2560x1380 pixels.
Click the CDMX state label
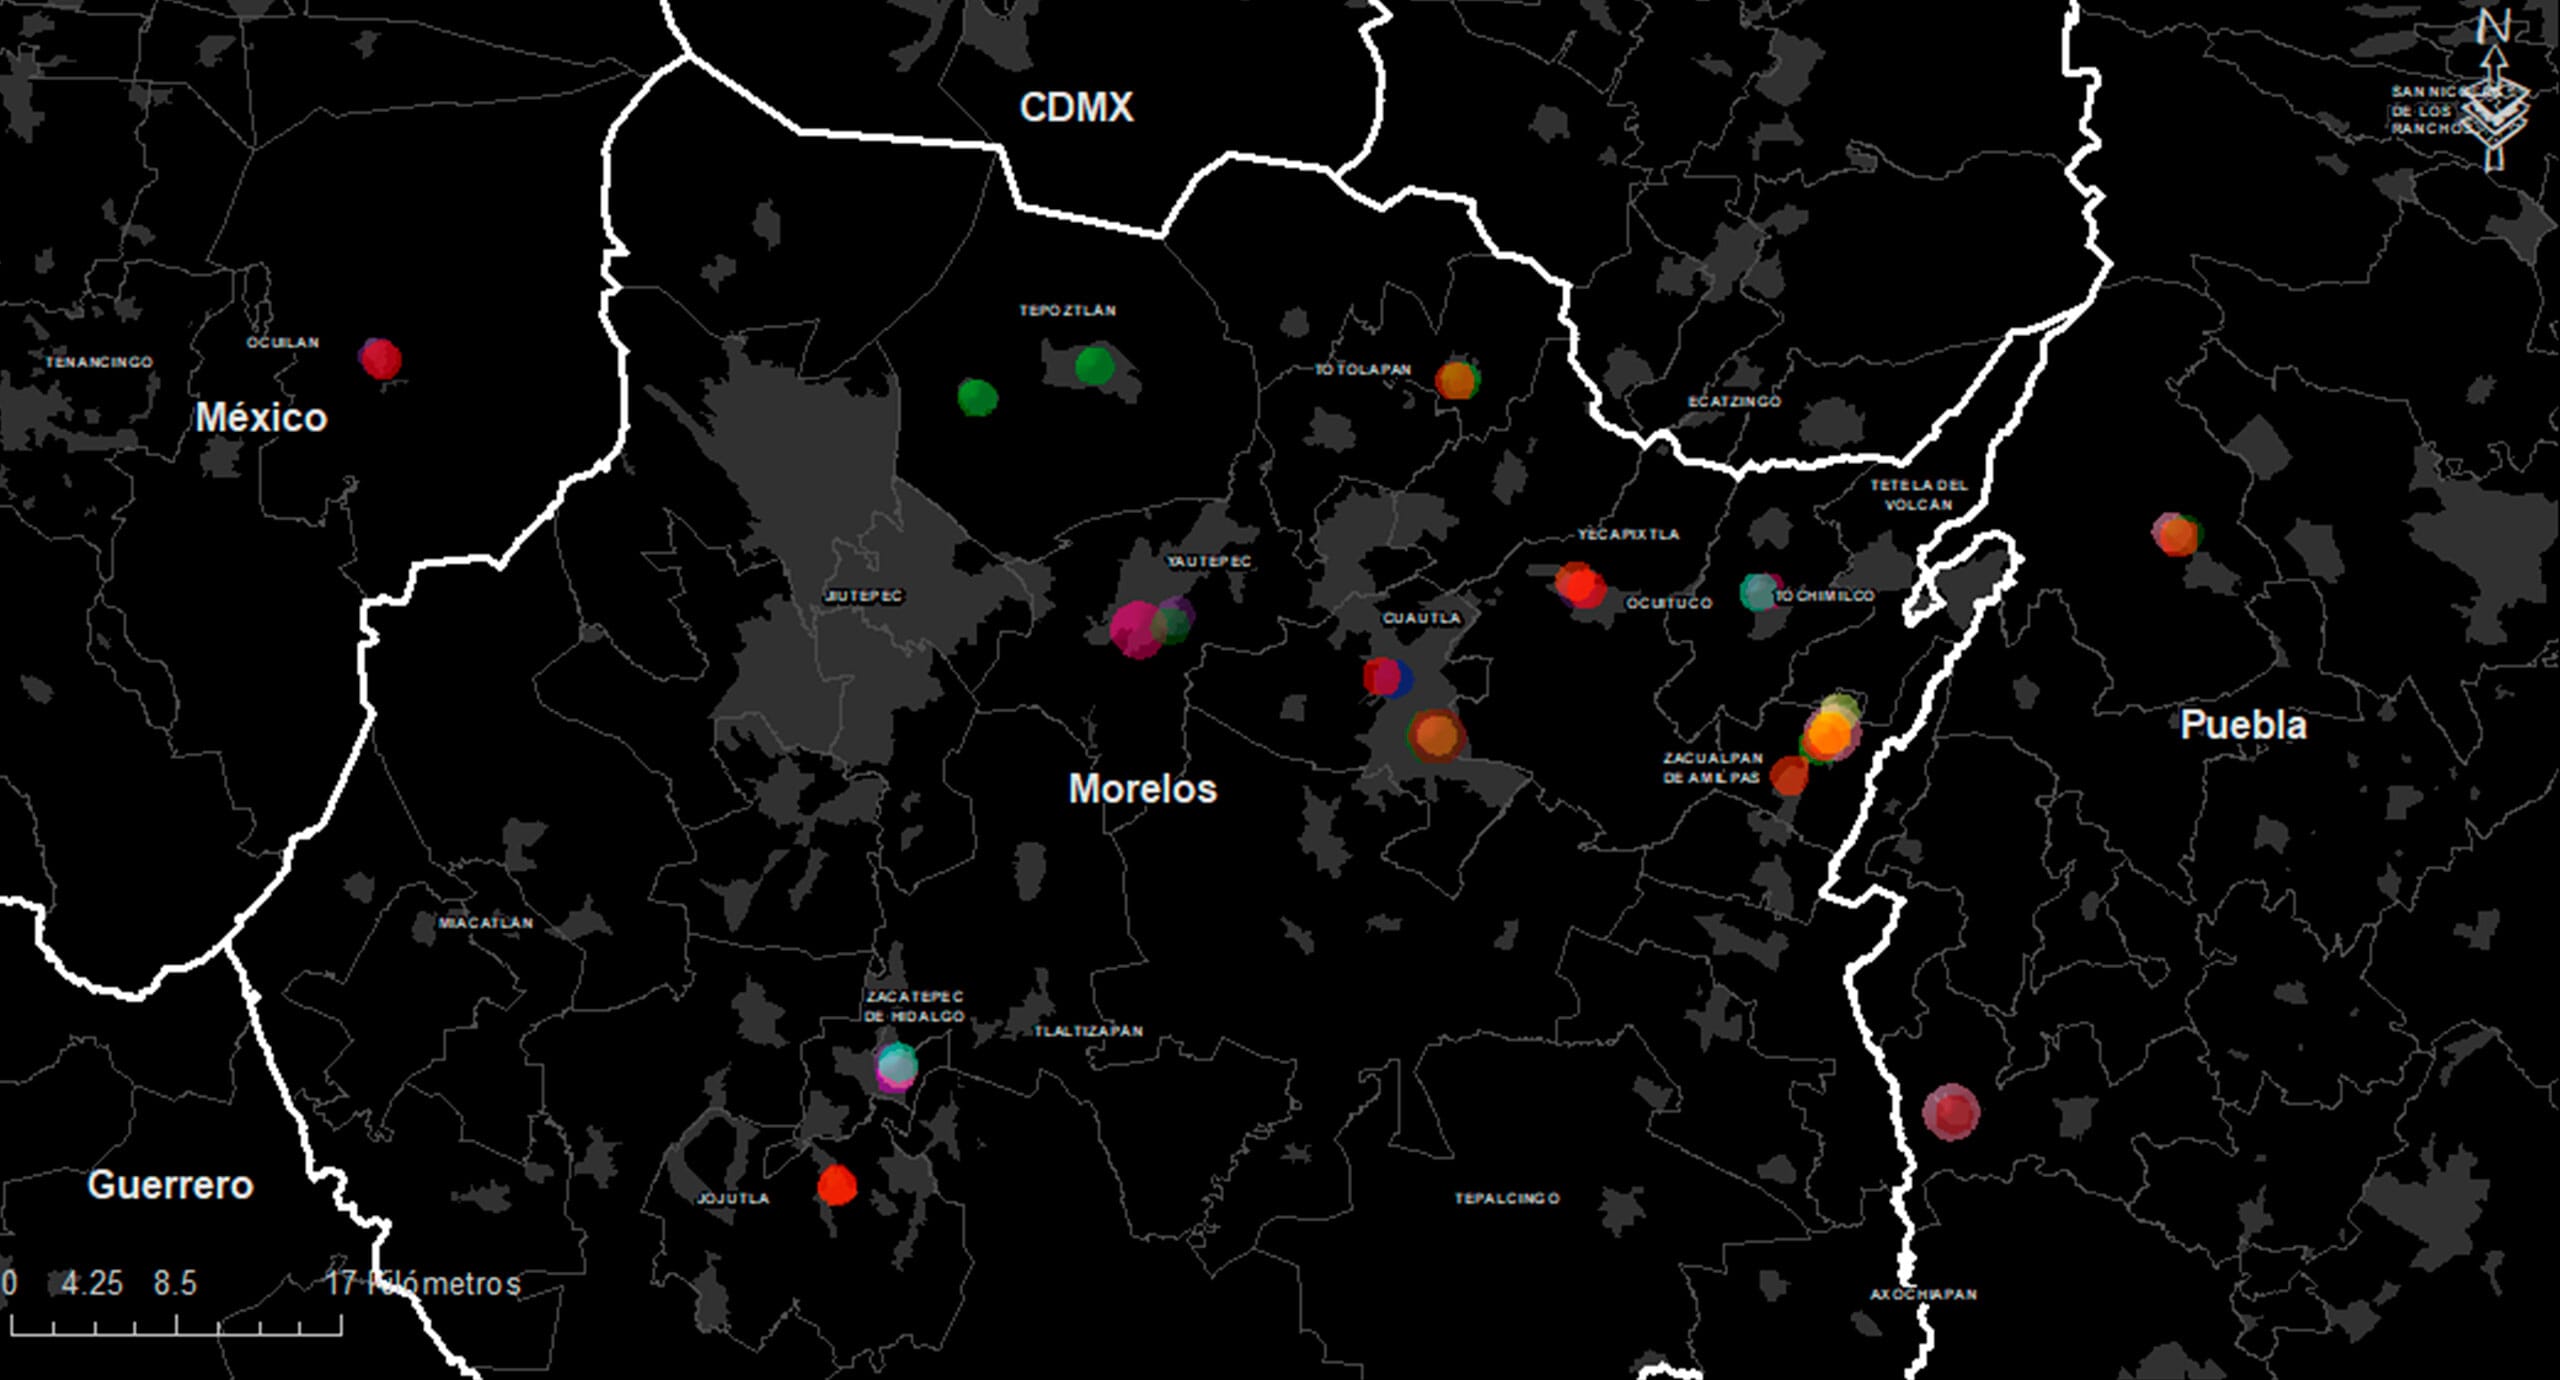pyautogui.click(x=1076, y=108)
